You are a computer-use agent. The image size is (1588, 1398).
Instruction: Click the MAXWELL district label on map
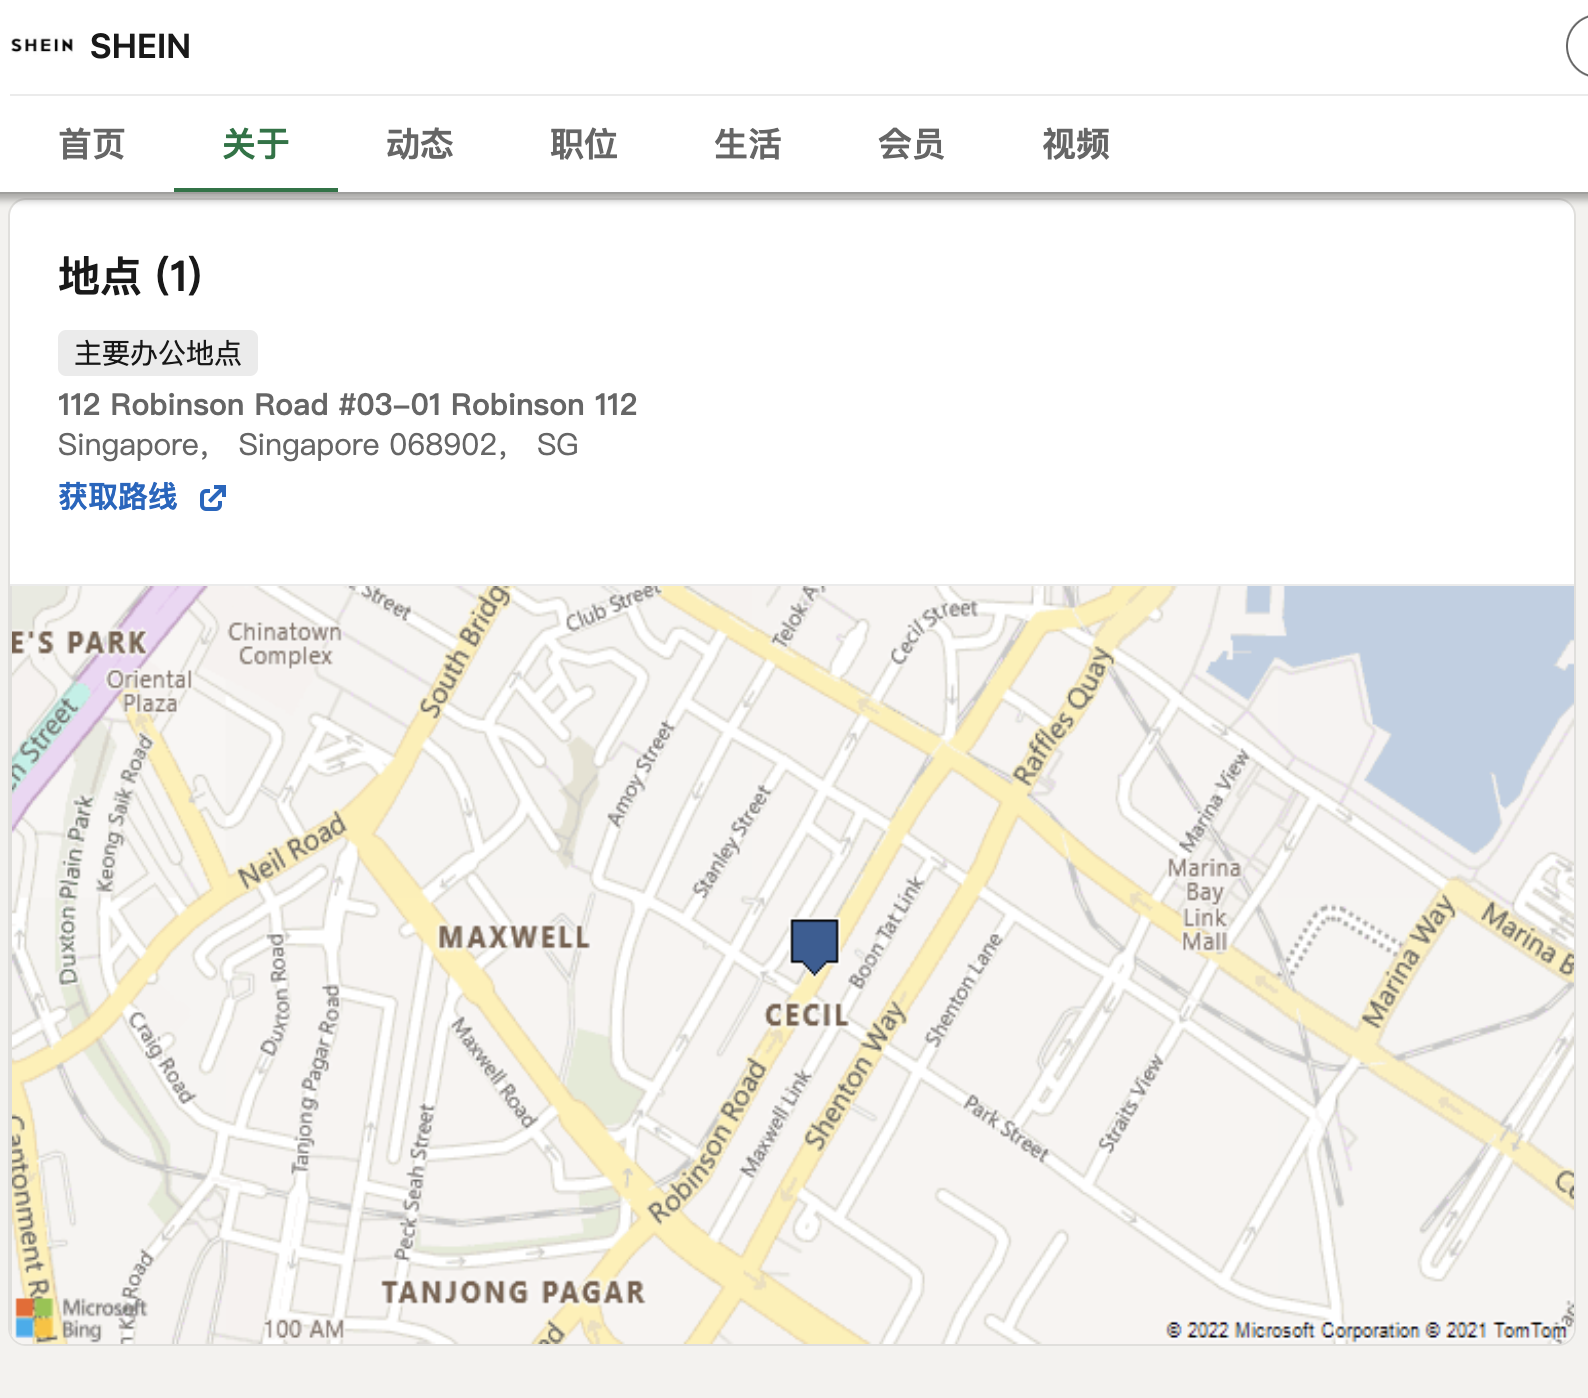(514, 937)
